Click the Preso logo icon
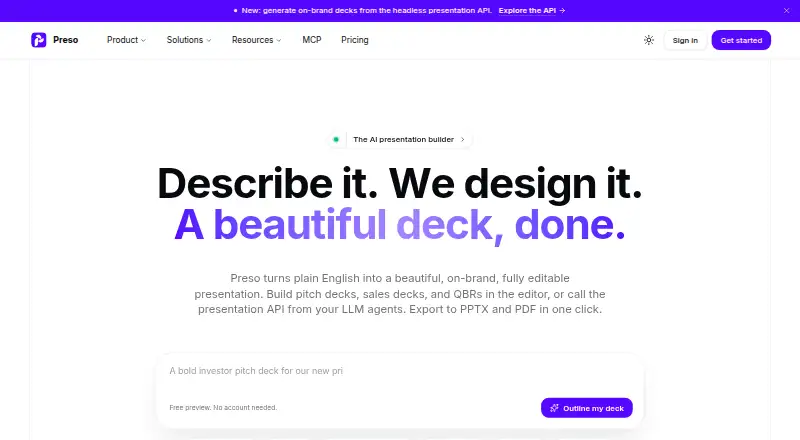The height and width of the screenshot is (440, 800). (39, 40)
